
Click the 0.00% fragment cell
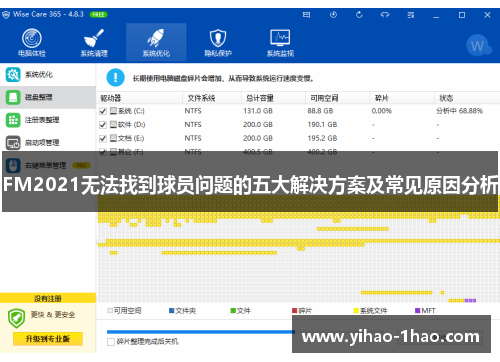tap(382, 111)
